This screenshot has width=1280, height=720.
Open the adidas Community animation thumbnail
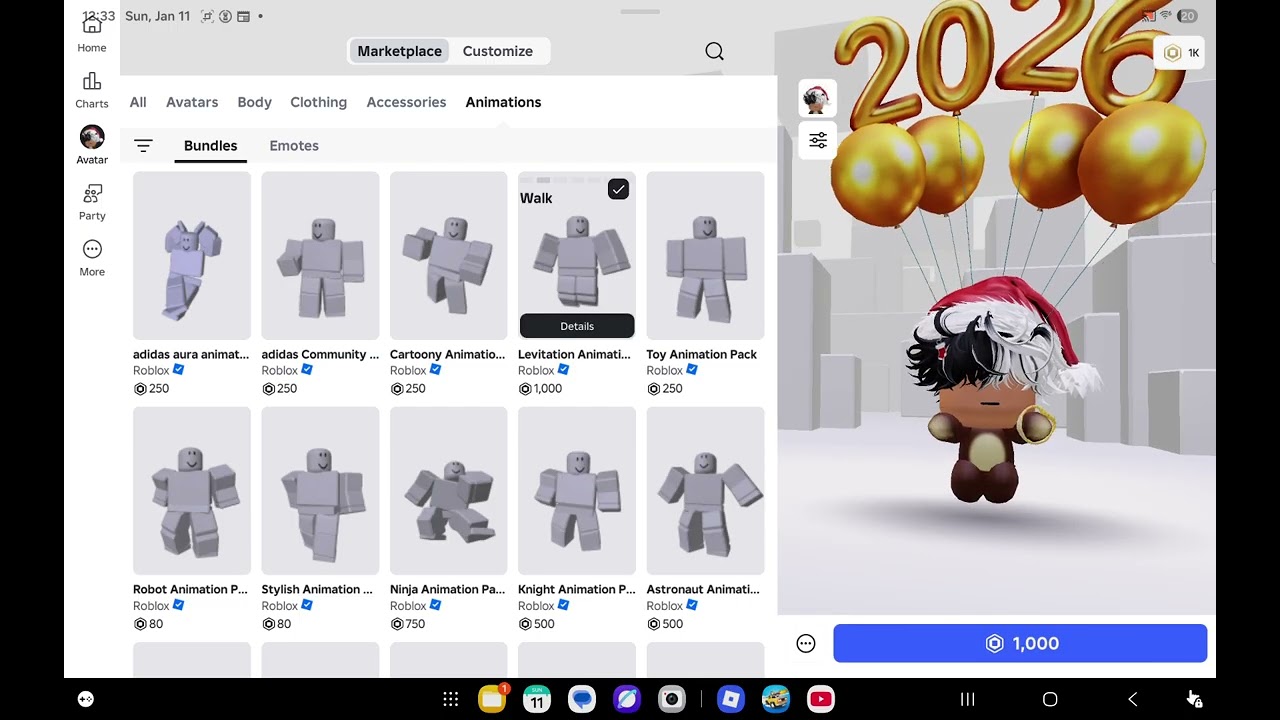pos(320,256)
